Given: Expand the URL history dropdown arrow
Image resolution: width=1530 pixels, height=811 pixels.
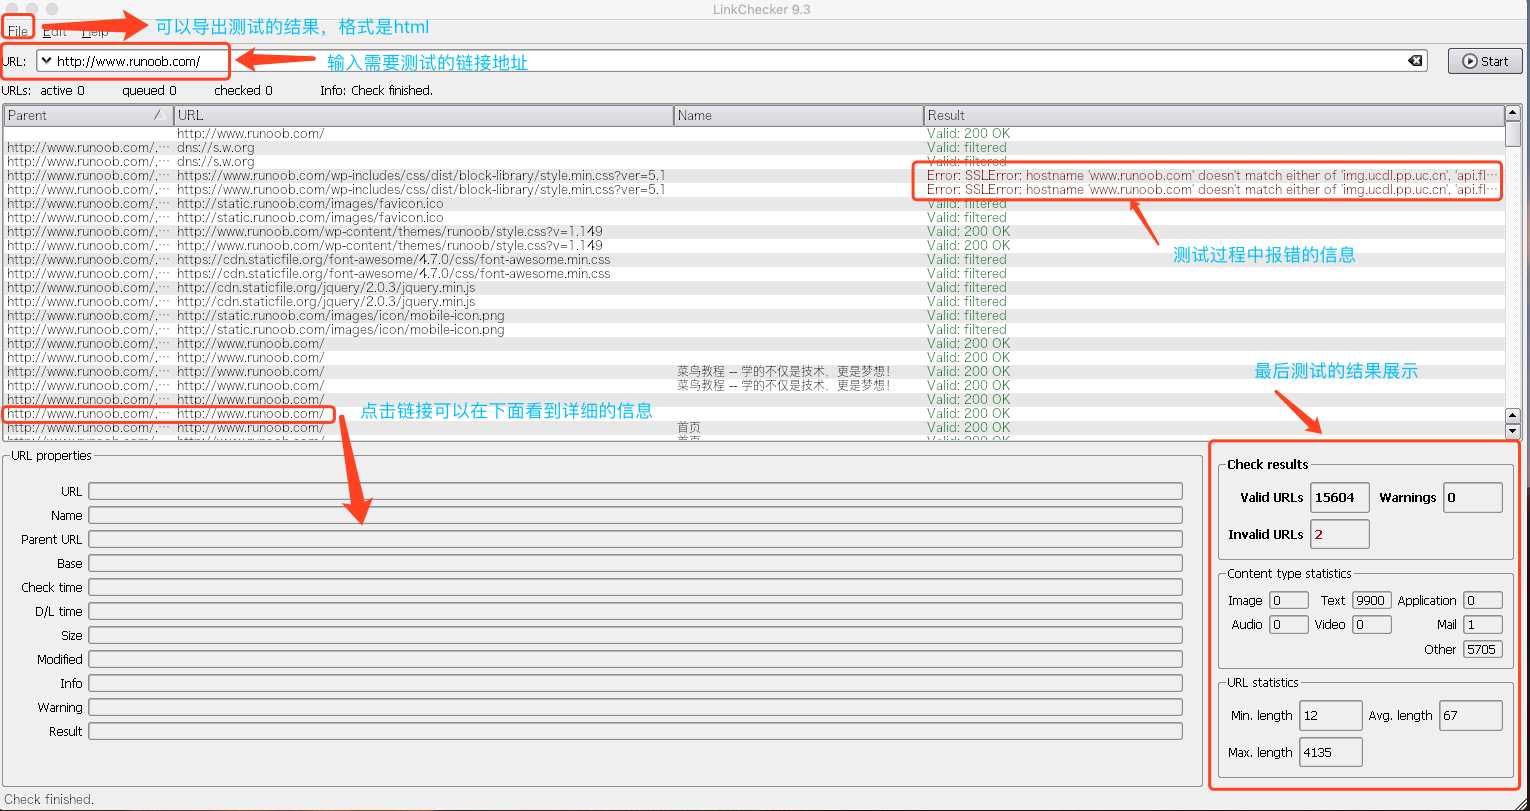Looking at the screenshot, I should point(46,61).
